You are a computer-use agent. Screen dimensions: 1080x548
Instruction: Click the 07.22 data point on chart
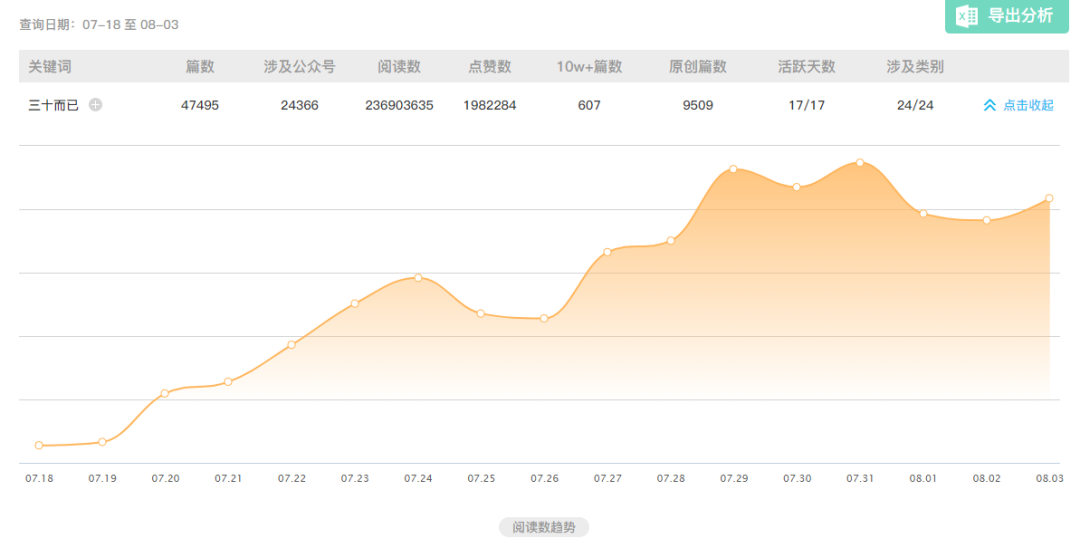coord(291,345)
